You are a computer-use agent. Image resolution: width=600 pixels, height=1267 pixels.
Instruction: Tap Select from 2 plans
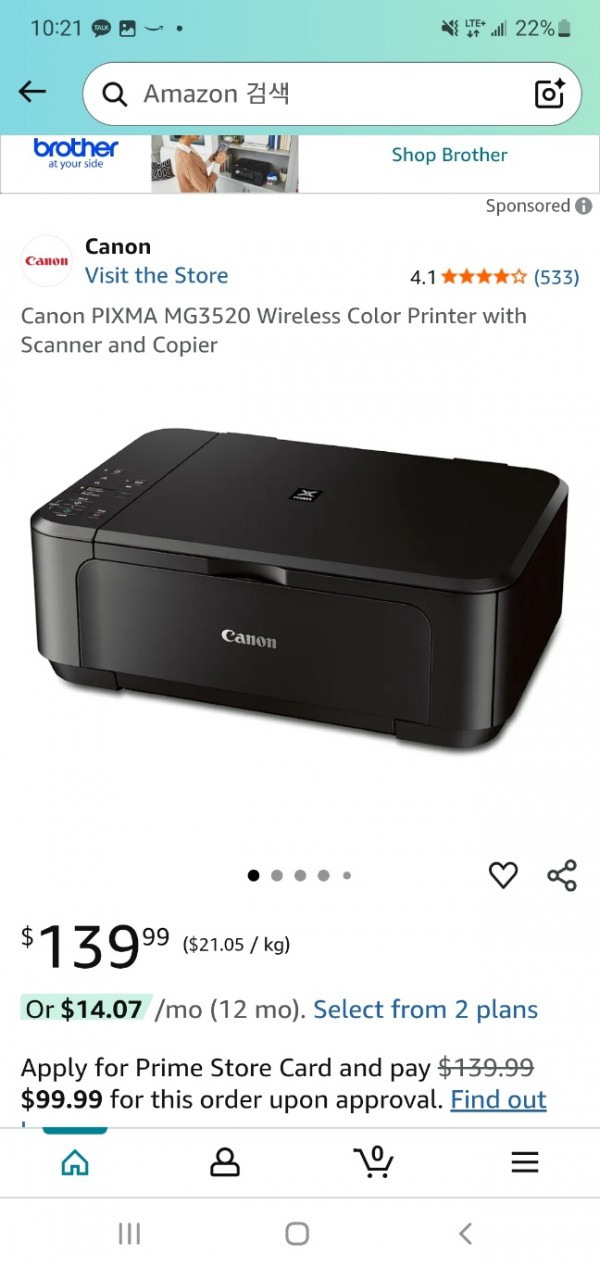click(x=426, y=1010)
